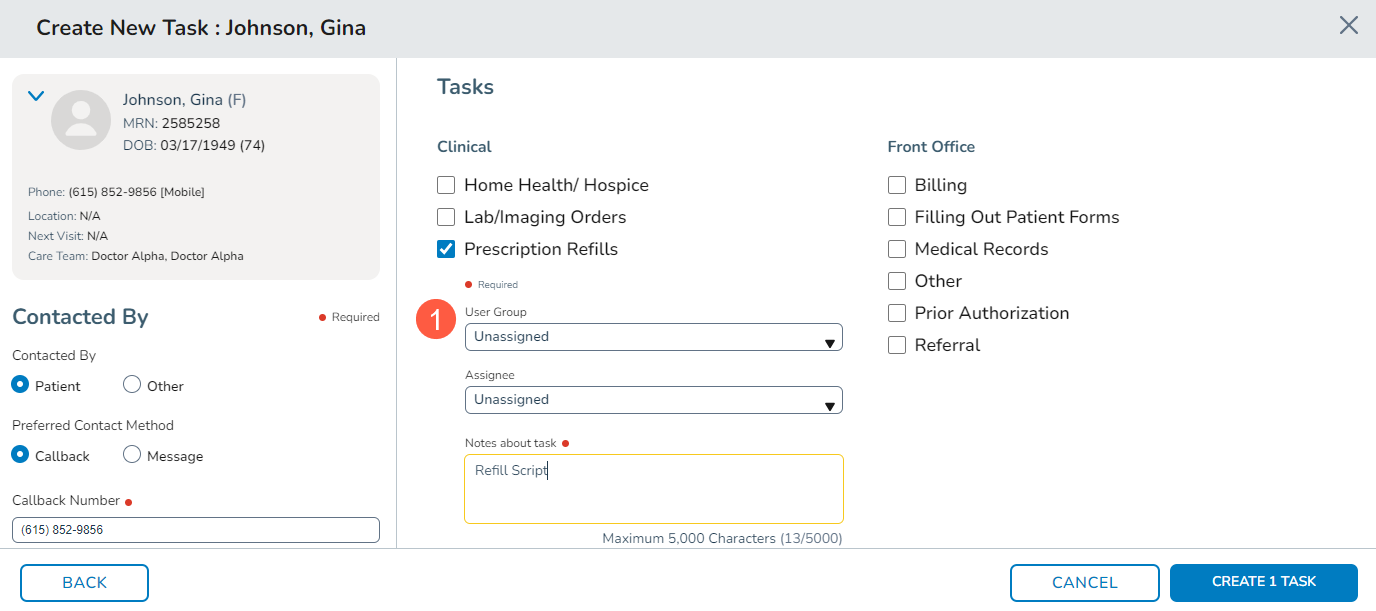Image resolution: width=1376 pixels, height=611 pixels.
Task: Click into Notes about task textbox
Action: tap(653, 489)
